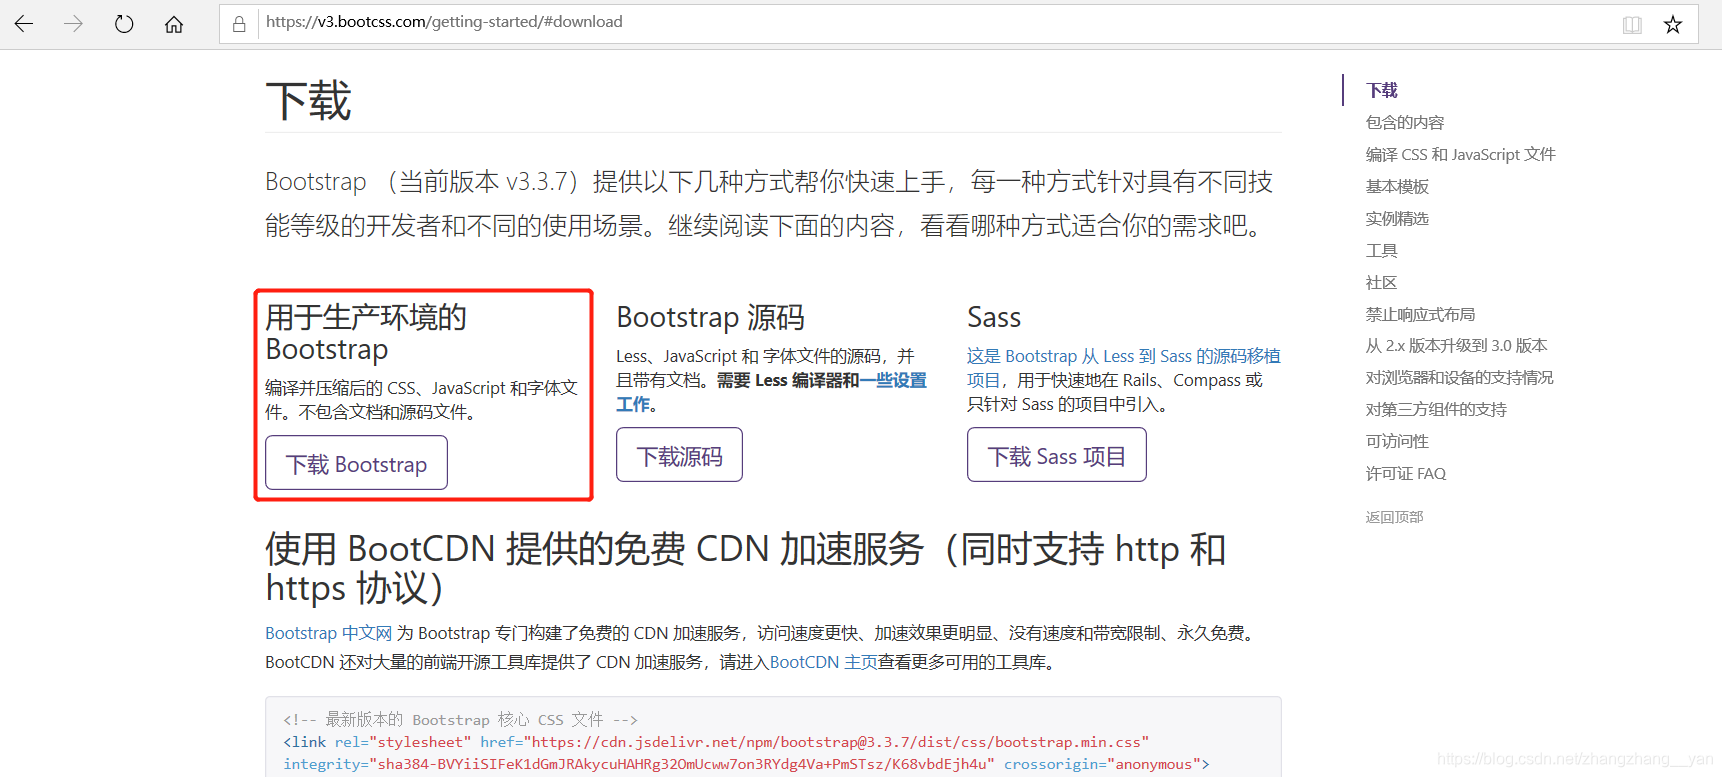Select 包含的内容 in the sidebar
Image resolution: width=1722 pixels, height=777 pixels.
point(1405,122)
